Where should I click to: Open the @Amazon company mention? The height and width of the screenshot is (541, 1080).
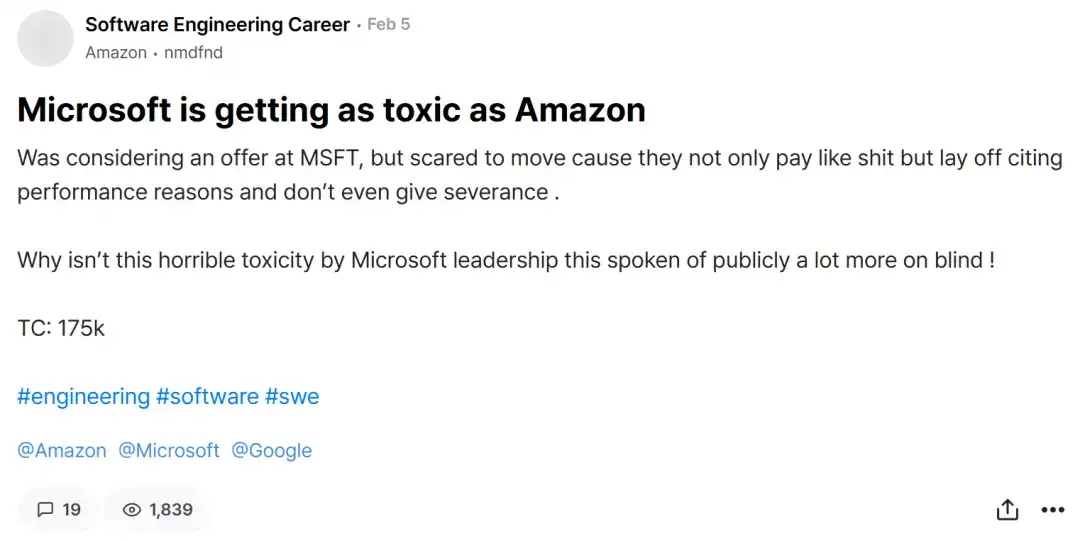pyautogui.click(x=62, y=451)
